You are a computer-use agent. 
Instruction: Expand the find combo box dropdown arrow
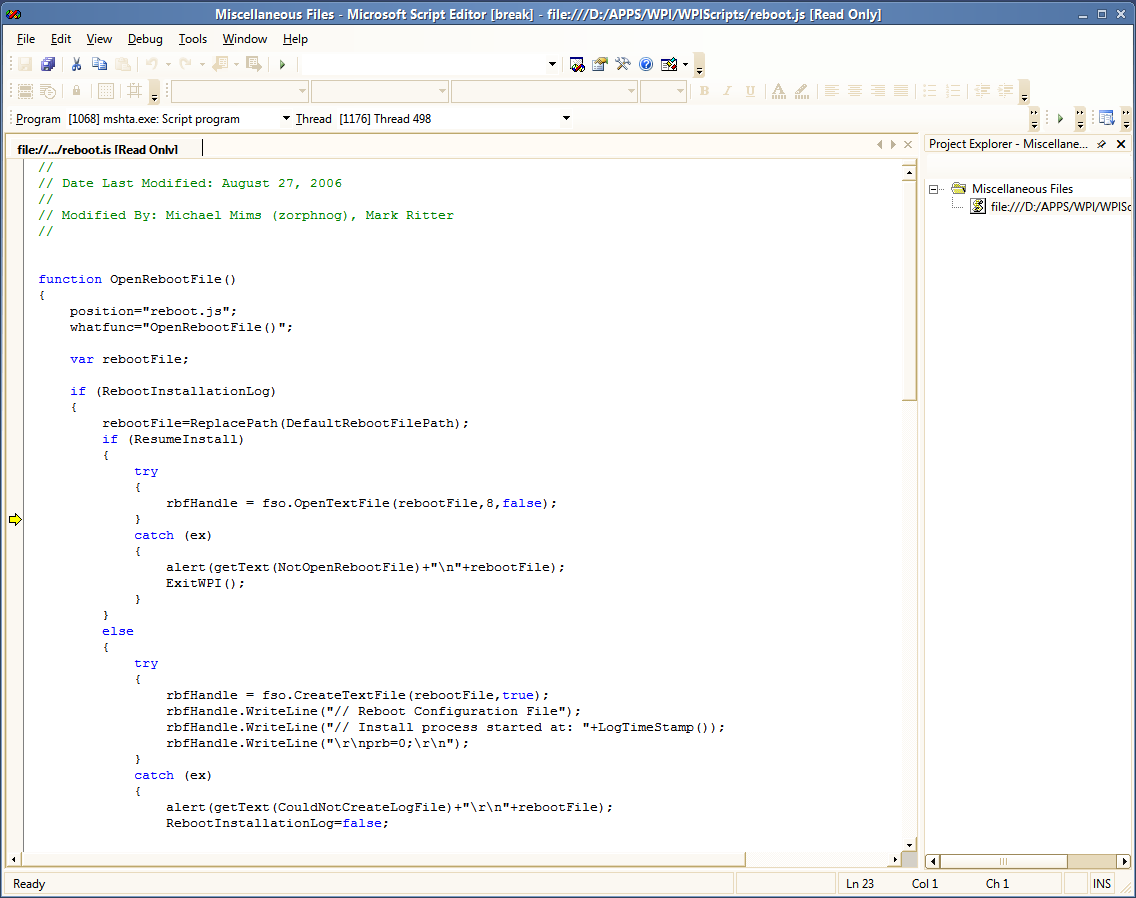point(553,64)
